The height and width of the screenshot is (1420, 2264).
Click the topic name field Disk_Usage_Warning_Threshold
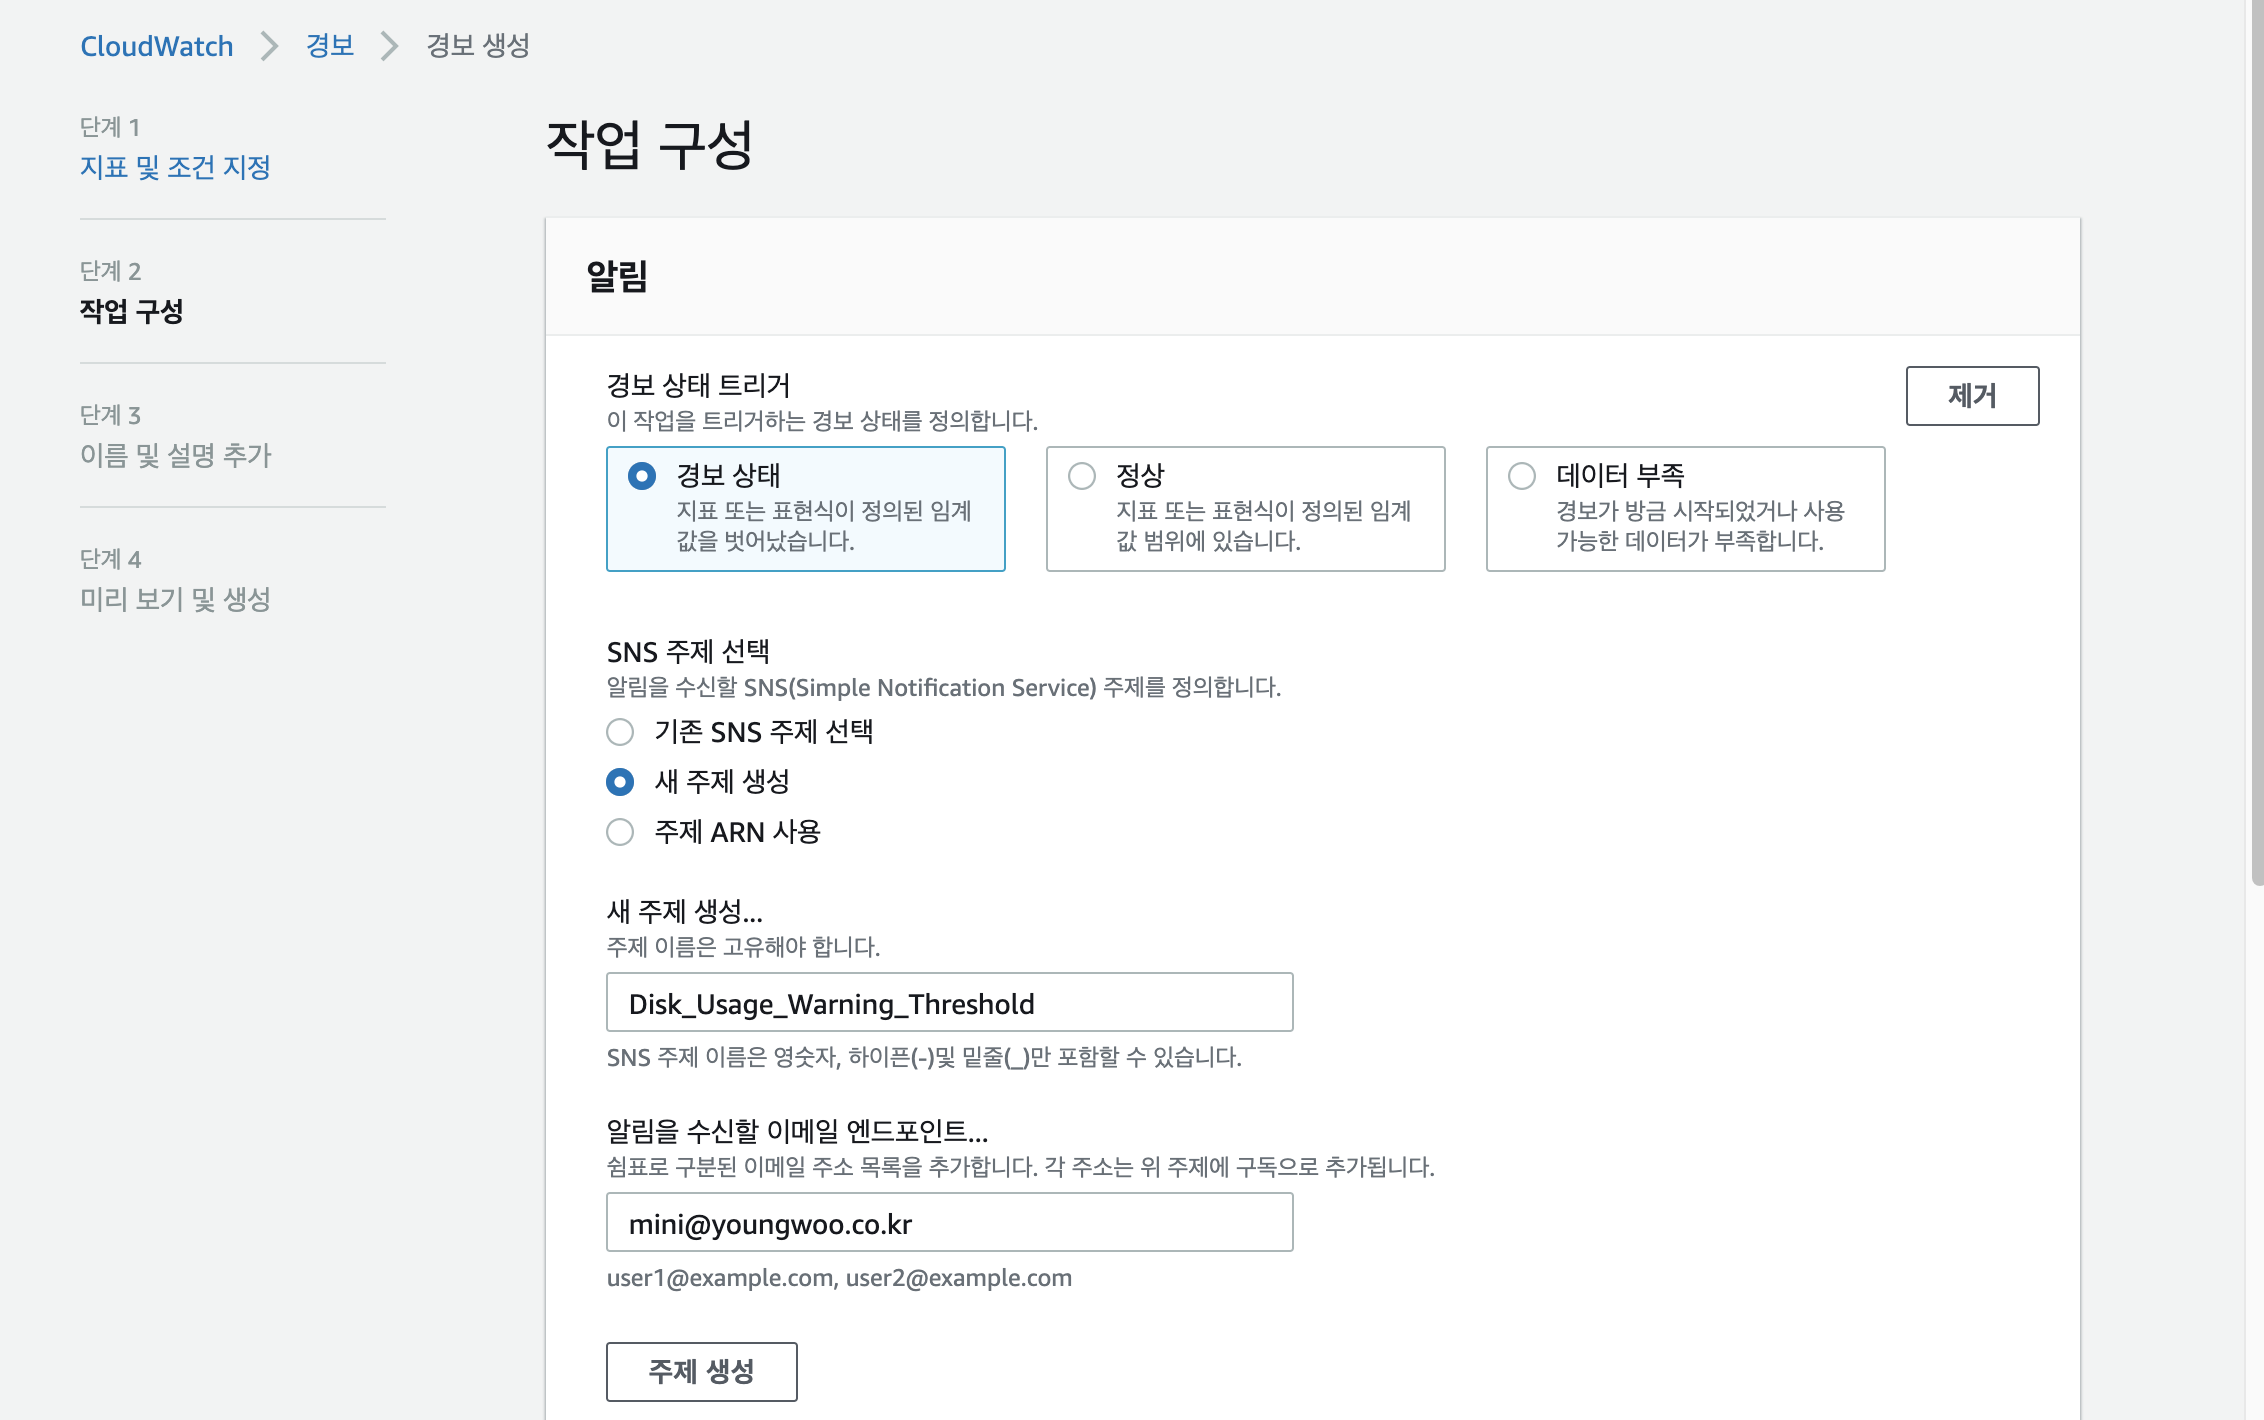[x=949, y=1003]
